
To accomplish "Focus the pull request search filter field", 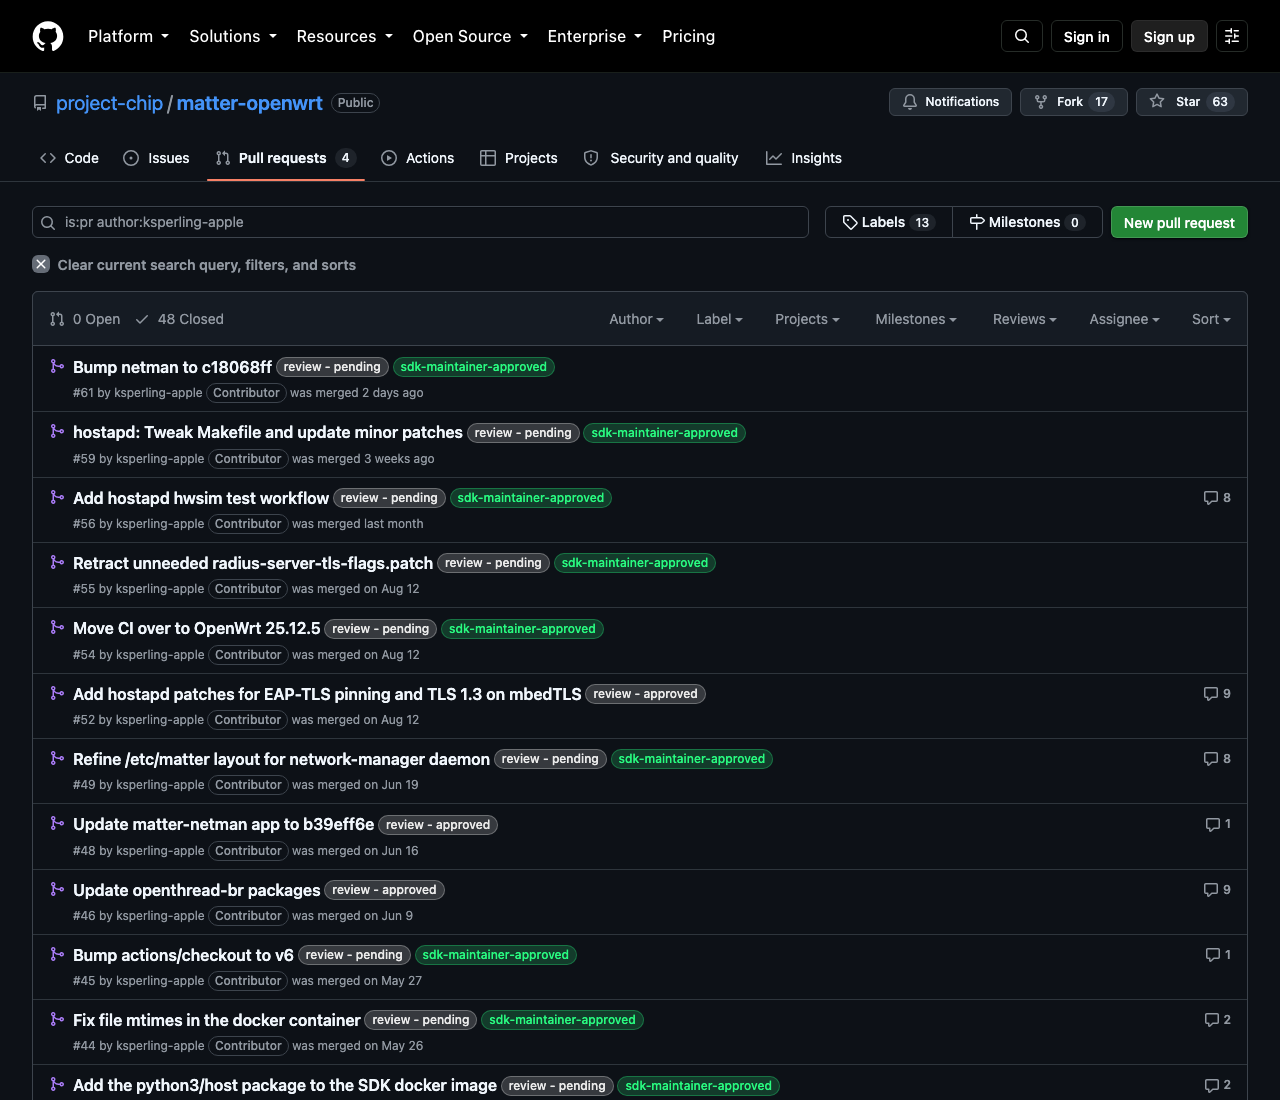I will pyautogui.click(x=420, y=222).
